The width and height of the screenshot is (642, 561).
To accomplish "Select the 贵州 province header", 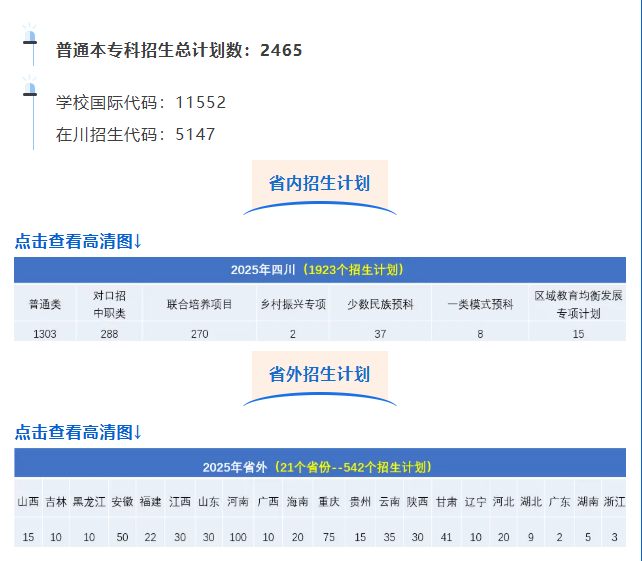I will (x=360, y=502).
